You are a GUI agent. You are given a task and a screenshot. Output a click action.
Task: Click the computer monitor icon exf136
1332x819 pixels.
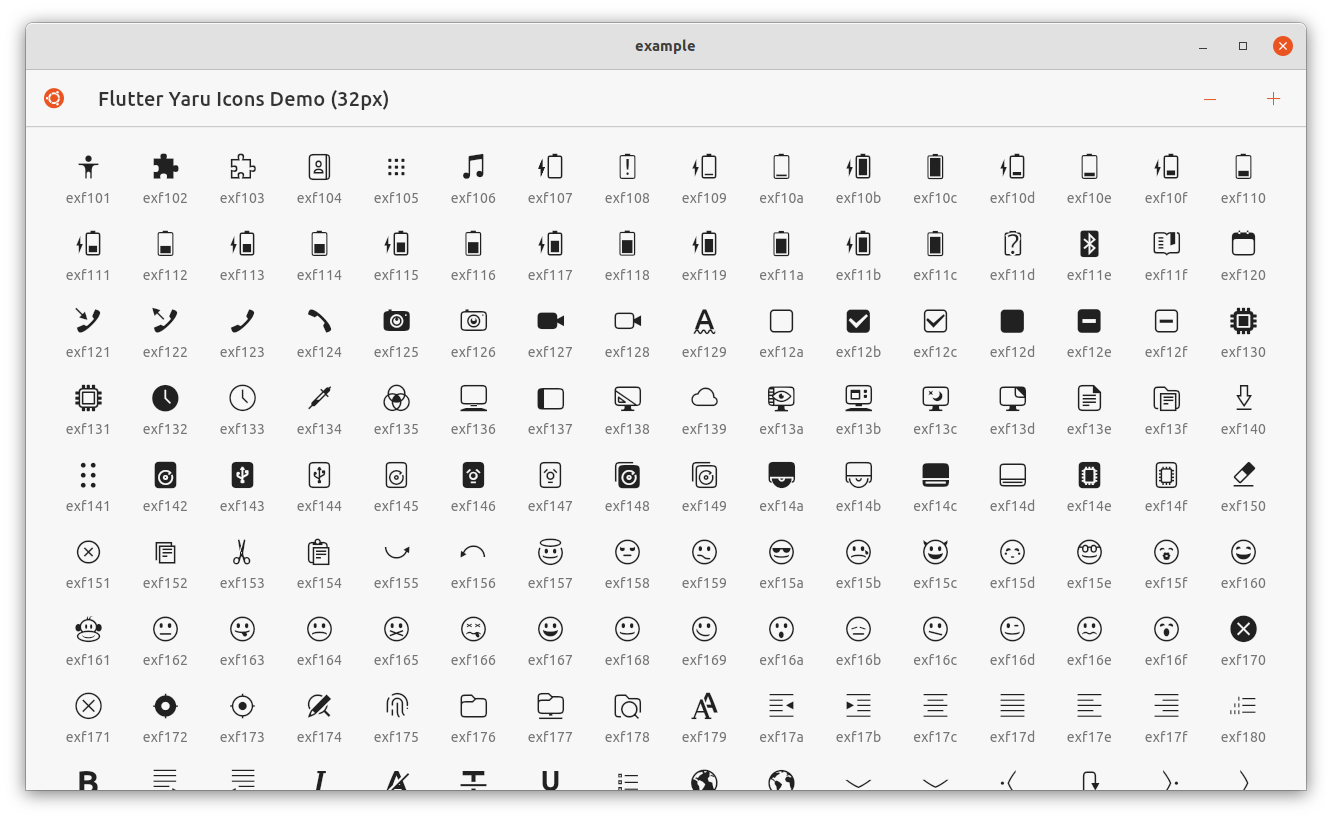coord(473,397)
